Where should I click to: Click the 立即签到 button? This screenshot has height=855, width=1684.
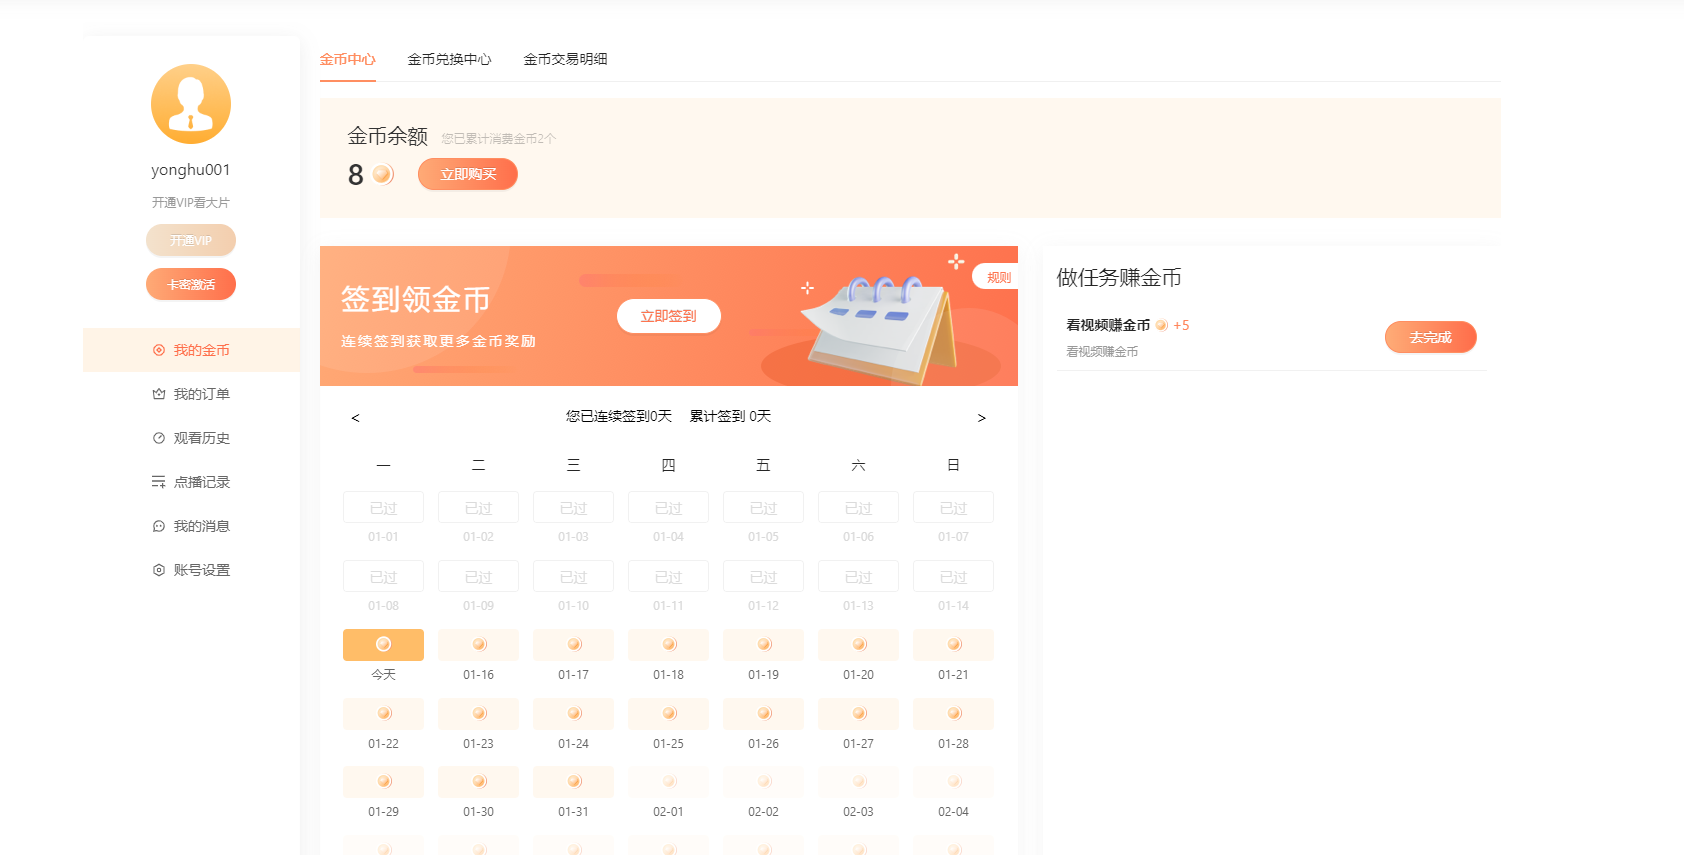669,316
